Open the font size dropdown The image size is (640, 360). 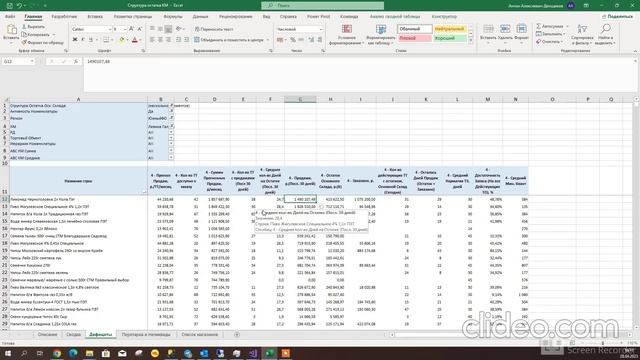(125, 29)
